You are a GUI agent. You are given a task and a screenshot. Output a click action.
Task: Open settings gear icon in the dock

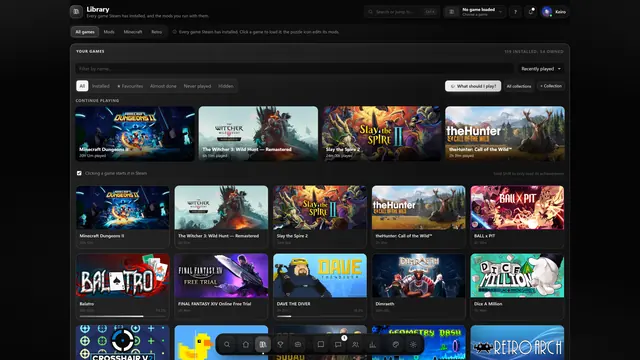tap(413, 344)
